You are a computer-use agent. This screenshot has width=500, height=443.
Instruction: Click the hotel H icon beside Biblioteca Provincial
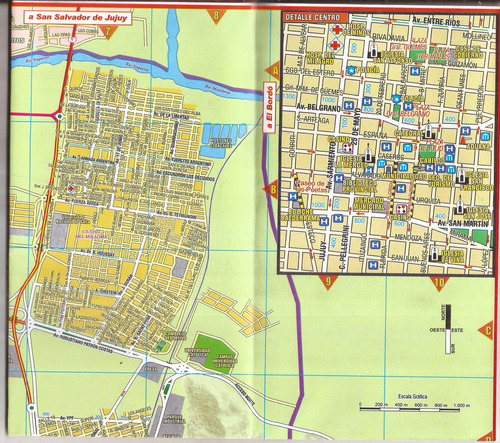(339, 178)
